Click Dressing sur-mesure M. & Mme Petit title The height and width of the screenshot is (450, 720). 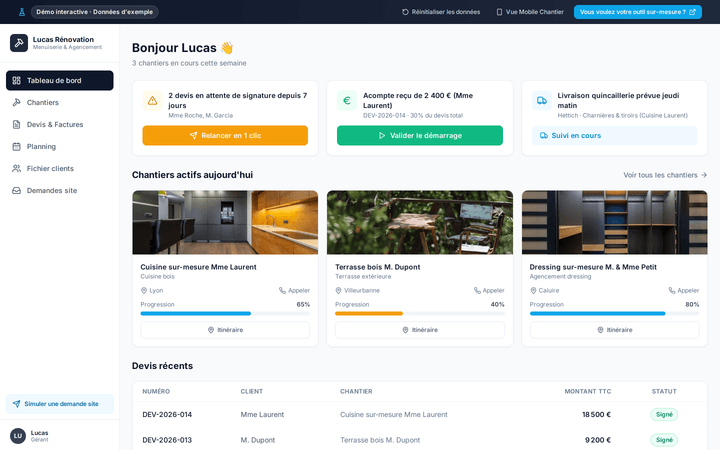coord(593,267)
